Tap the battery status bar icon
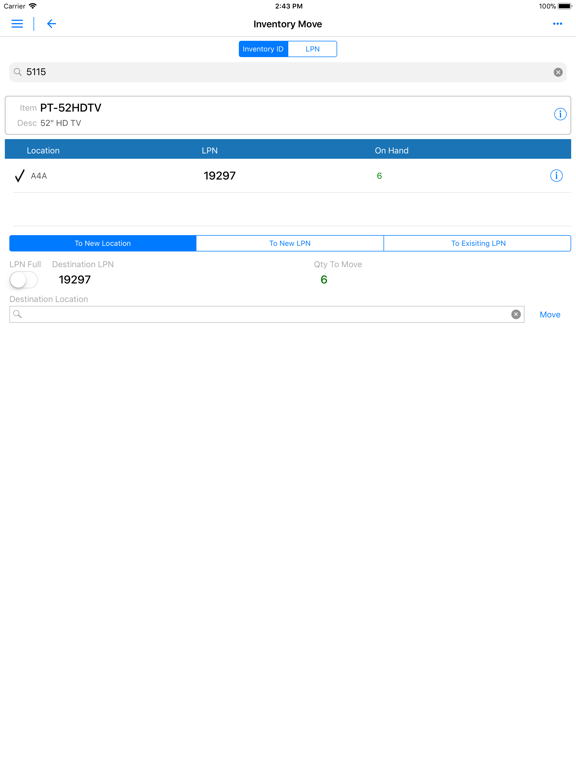Screen dimensions: 576x768 (x=565, y=6)
